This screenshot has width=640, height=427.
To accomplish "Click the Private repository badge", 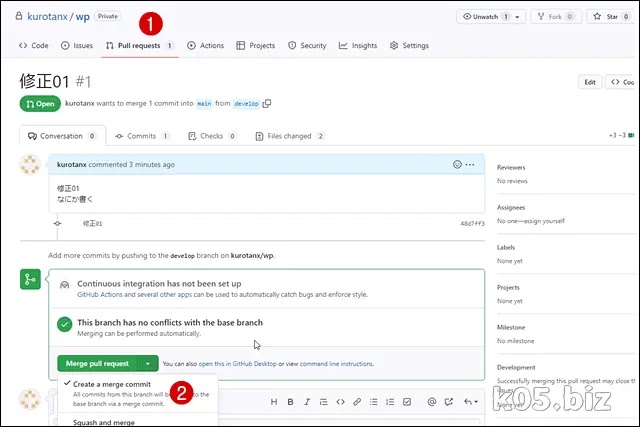I will click(x=108, y=16).
